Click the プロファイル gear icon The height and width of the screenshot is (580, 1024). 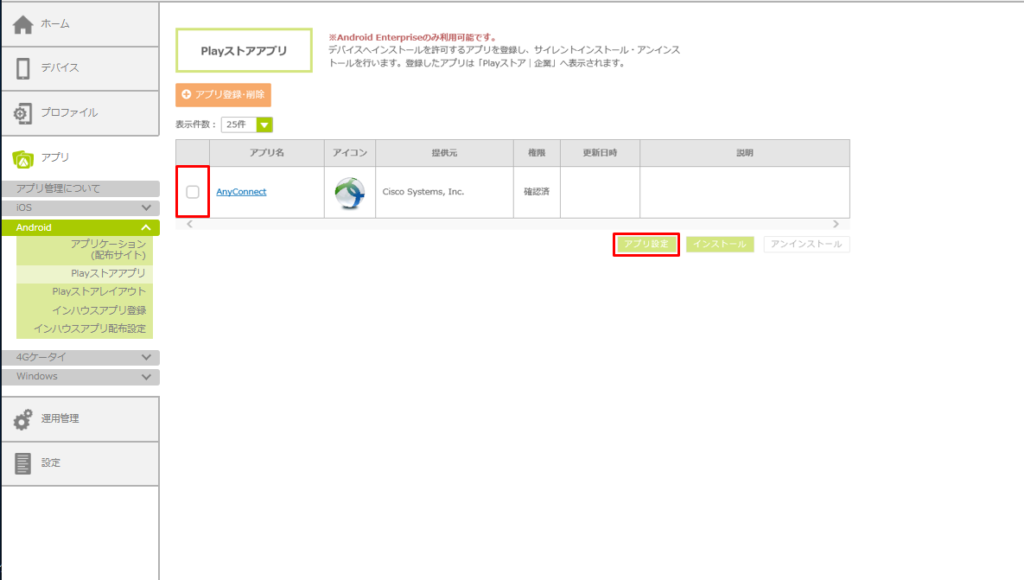coord(24,113)
